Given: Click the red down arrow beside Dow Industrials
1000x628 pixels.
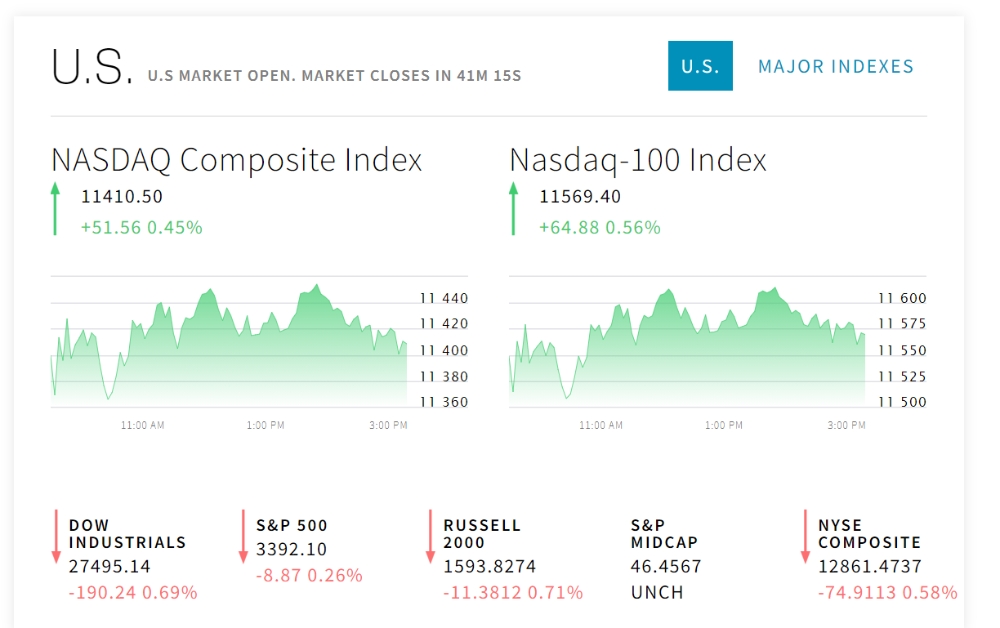Looking at the screenshot, I should [x=56, y=536].
